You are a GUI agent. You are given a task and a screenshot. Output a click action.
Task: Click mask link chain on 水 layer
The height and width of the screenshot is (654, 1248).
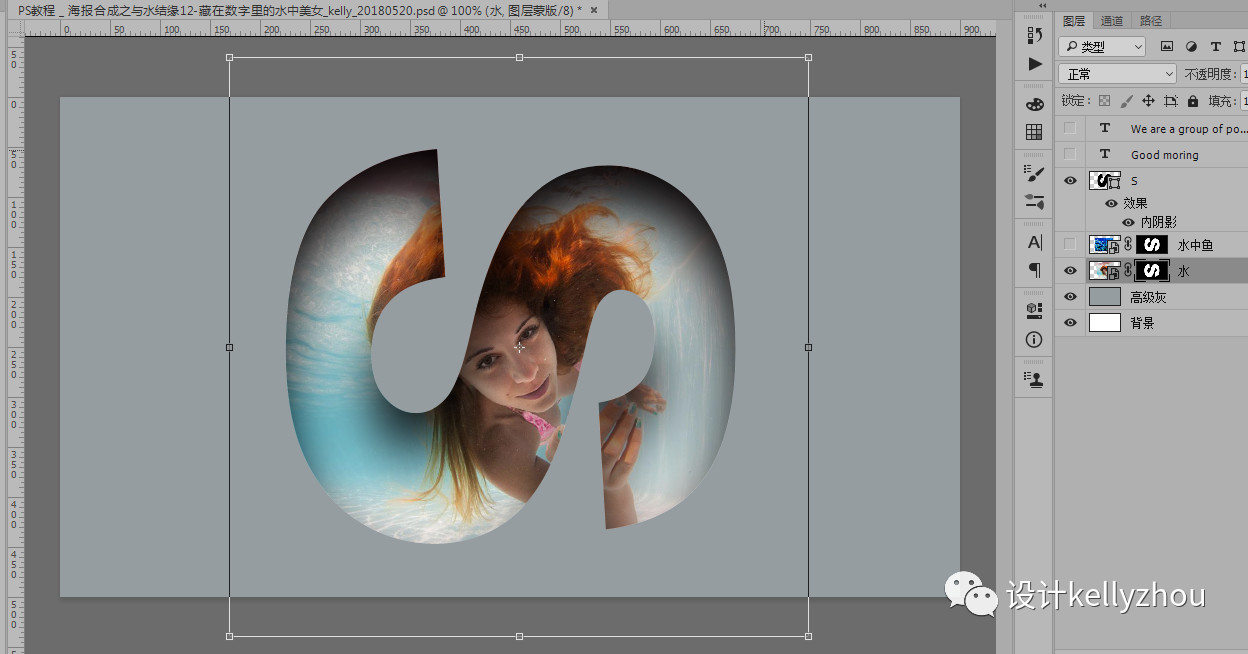point(1128,271)
